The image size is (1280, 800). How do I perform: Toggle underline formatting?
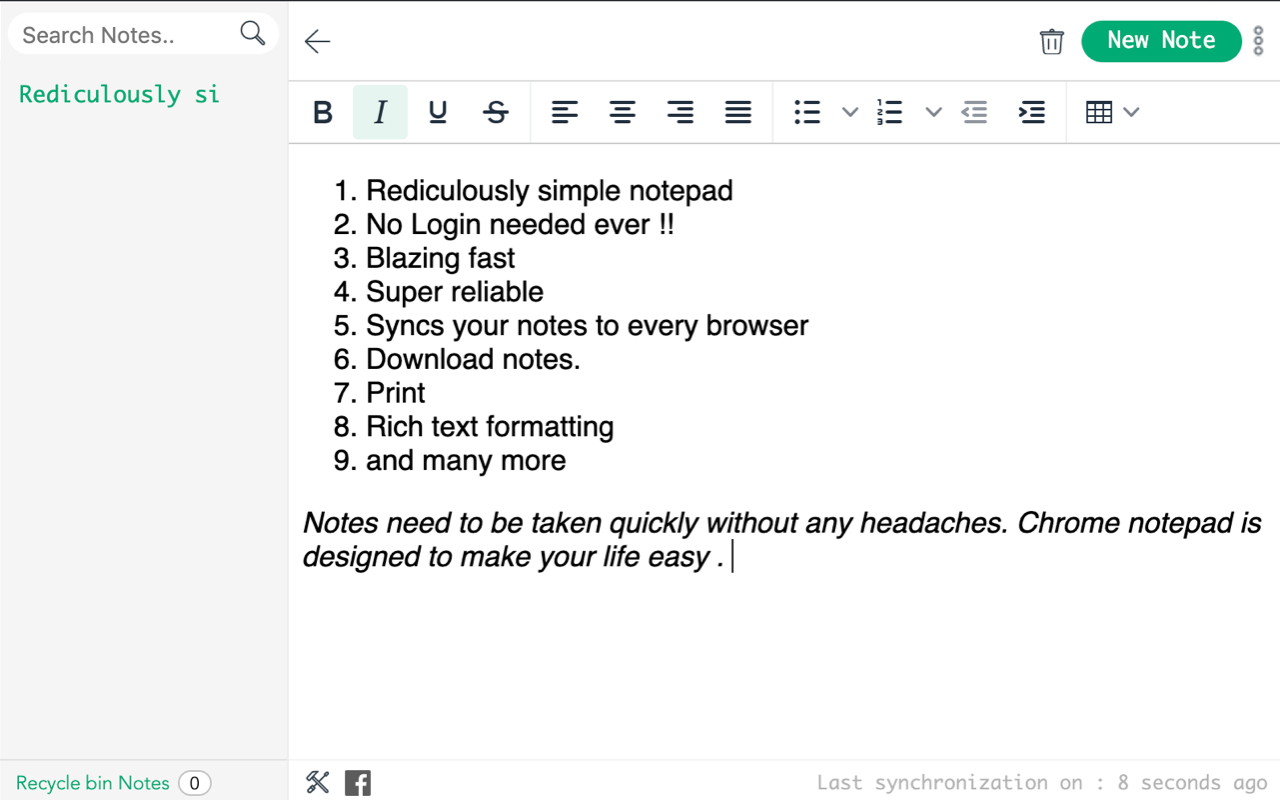[438, 112]
